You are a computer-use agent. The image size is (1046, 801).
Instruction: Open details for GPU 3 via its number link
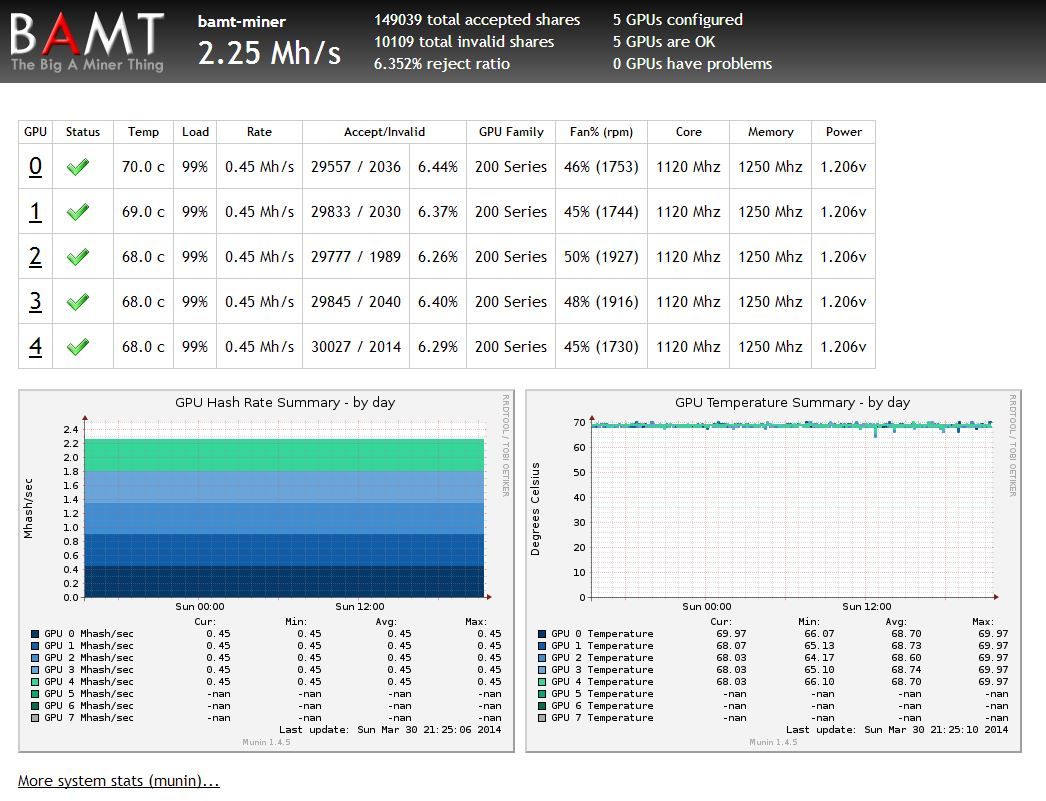click(34, 301)
